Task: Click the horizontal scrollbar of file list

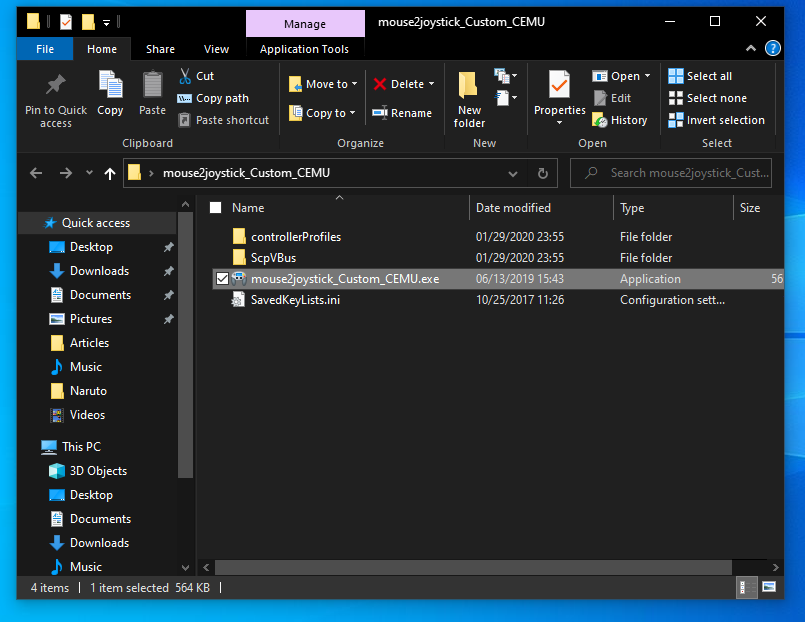Action: point(473,567)
